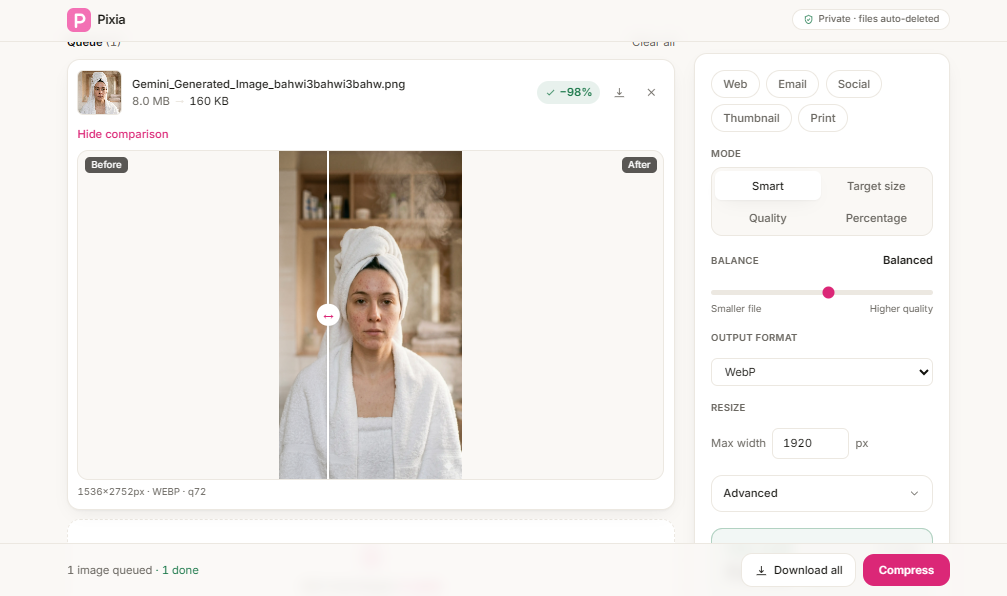The width and height of the screenshot is (1007, 596).
Task: Click the Balanced value label
Action: coord(907,260)
